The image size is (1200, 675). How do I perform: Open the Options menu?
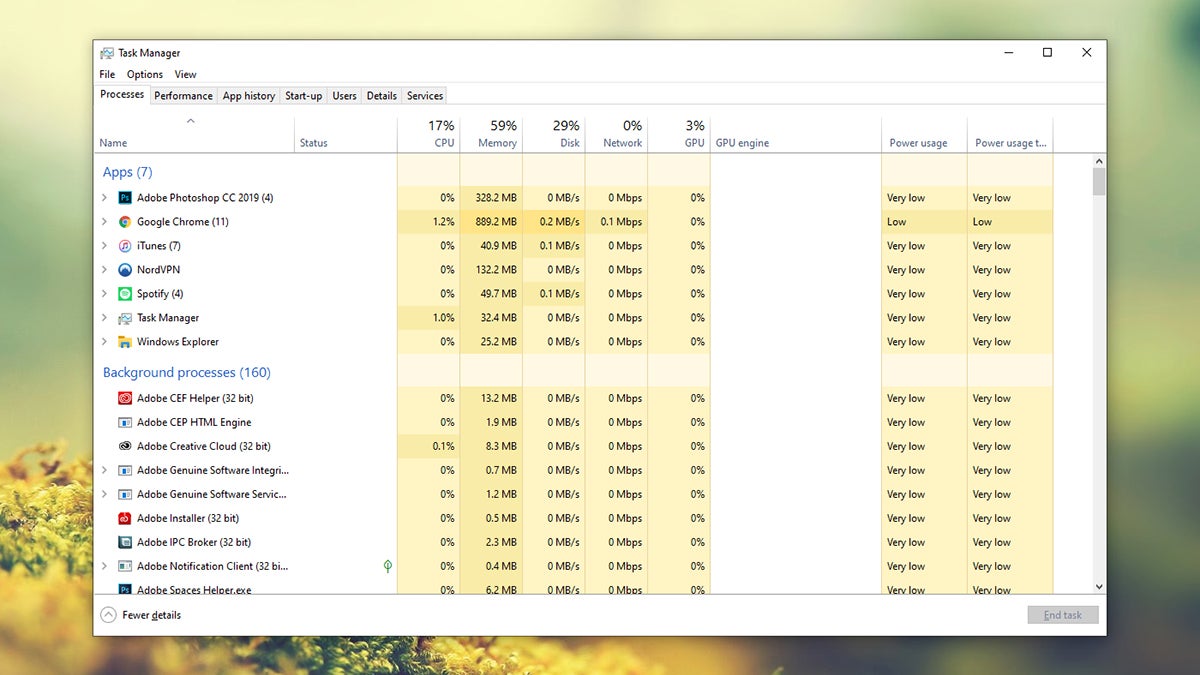[145, 74]
